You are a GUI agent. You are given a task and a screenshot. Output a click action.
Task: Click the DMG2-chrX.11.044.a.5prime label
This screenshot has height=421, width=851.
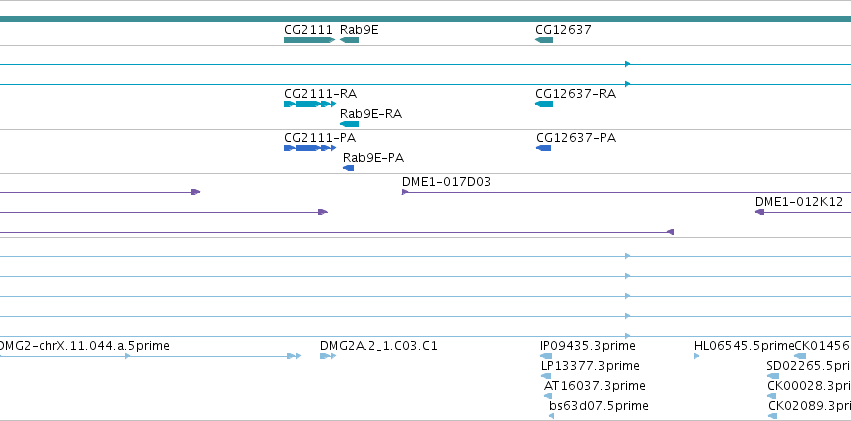pos(84,346)
